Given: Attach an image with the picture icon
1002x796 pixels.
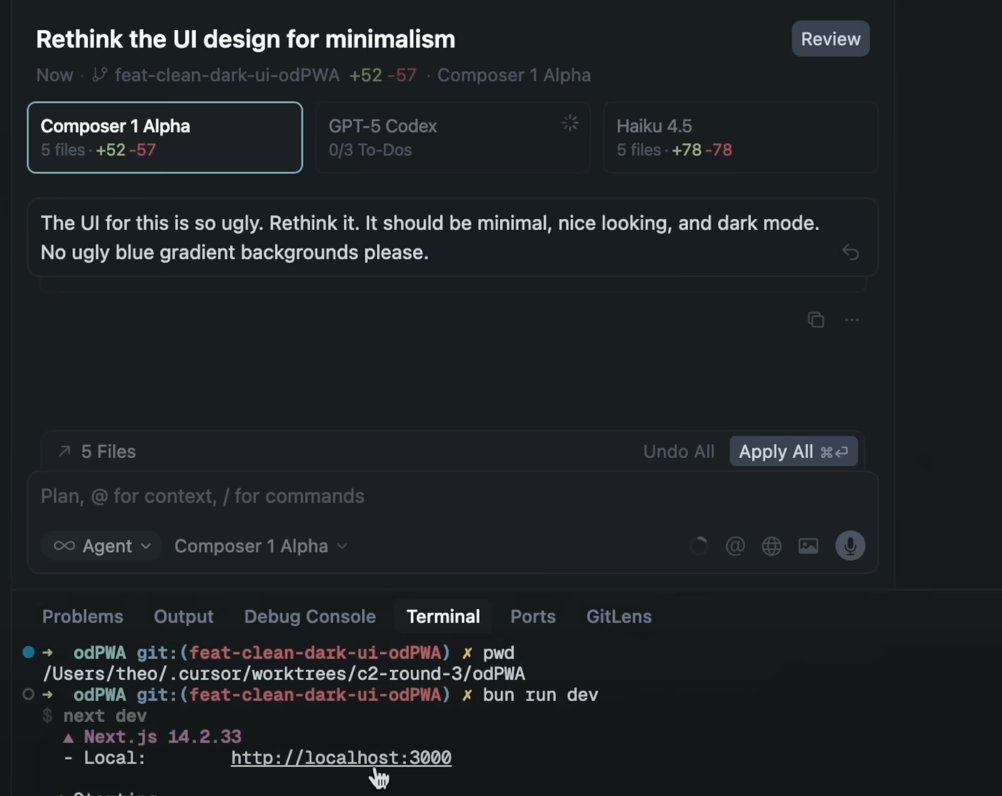Looking at the screenshot, I should tap(808, 546).
